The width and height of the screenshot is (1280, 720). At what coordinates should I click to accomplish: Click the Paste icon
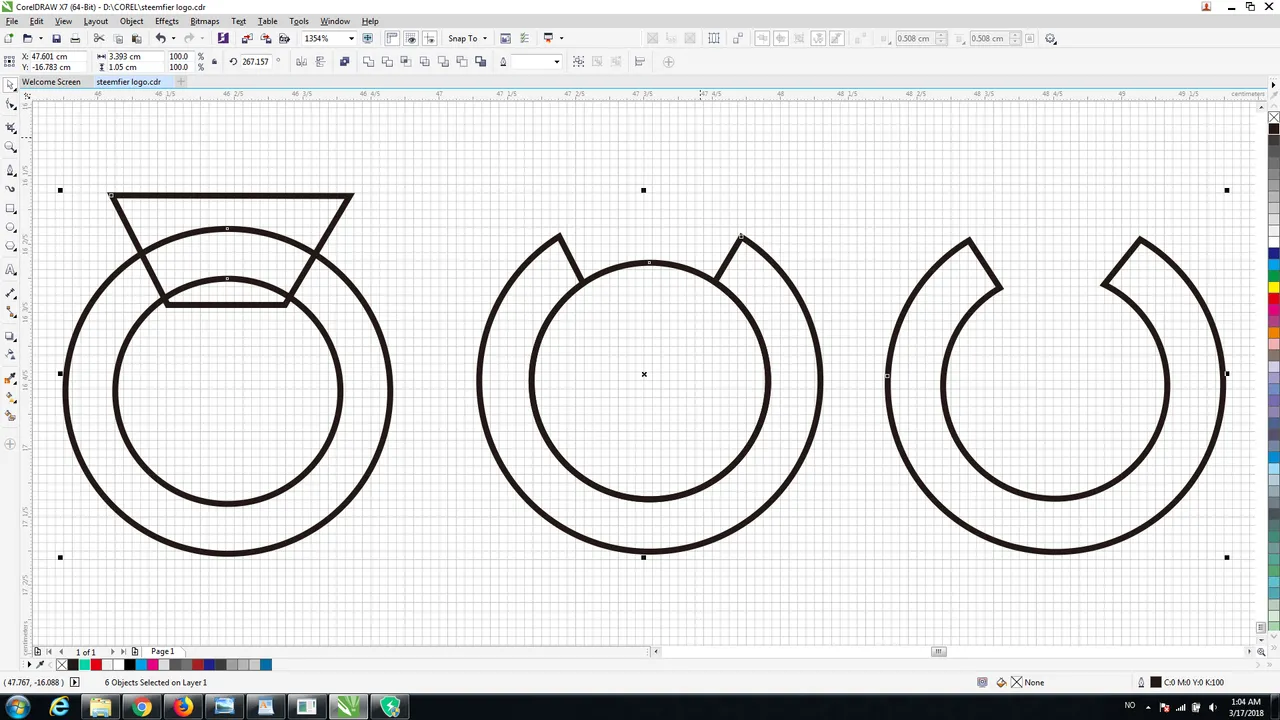pos(136,38)
